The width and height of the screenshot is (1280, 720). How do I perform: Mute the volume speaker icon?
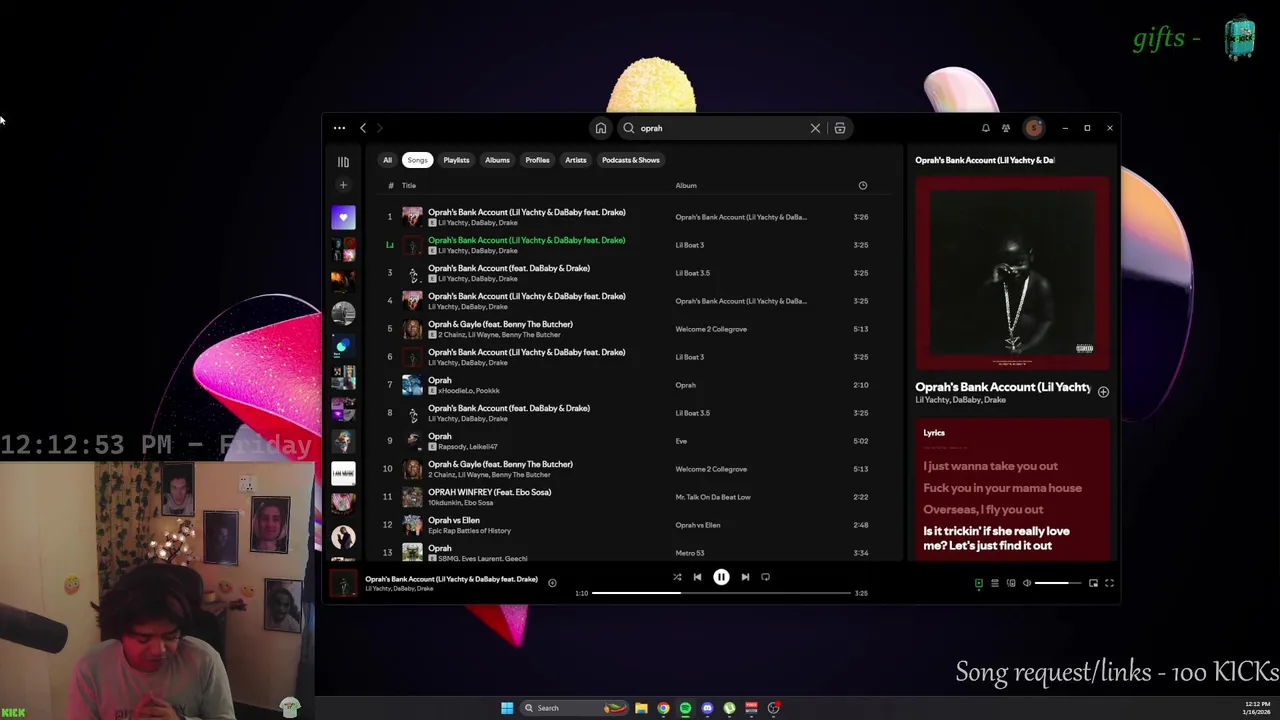[x=1027, y=583]
